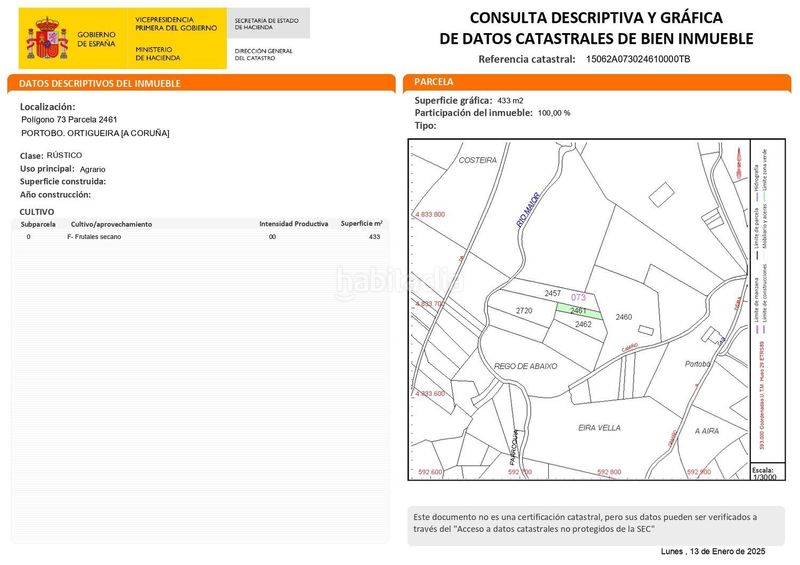Click the F- Frutales secano crop cell

[94, 237]
